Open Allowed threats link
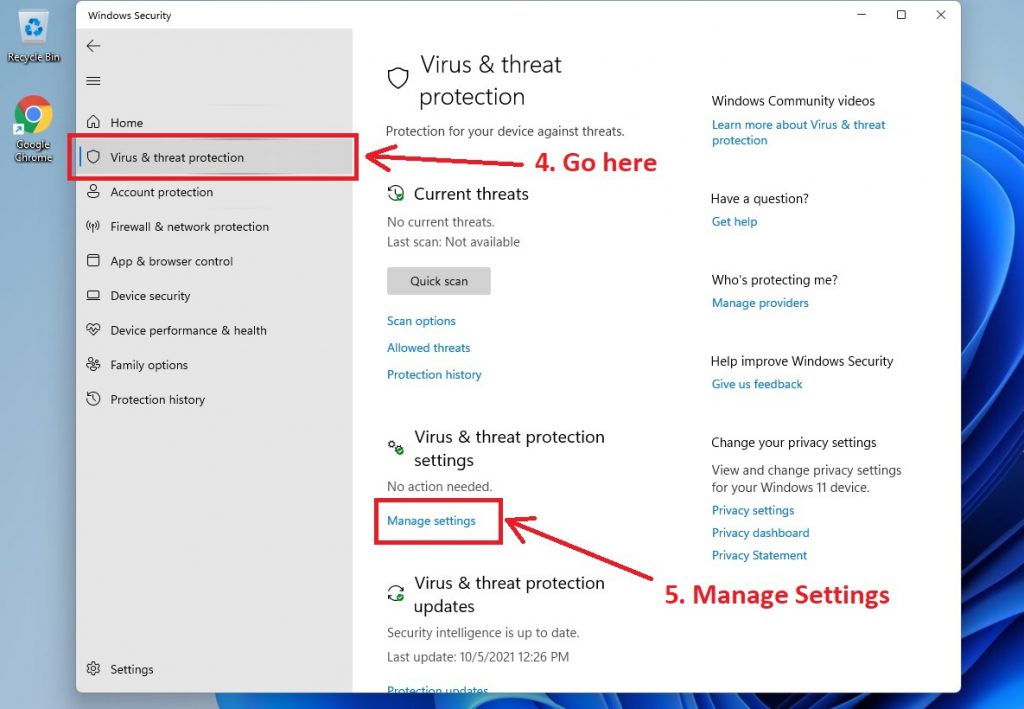 [x=428, y=347]
